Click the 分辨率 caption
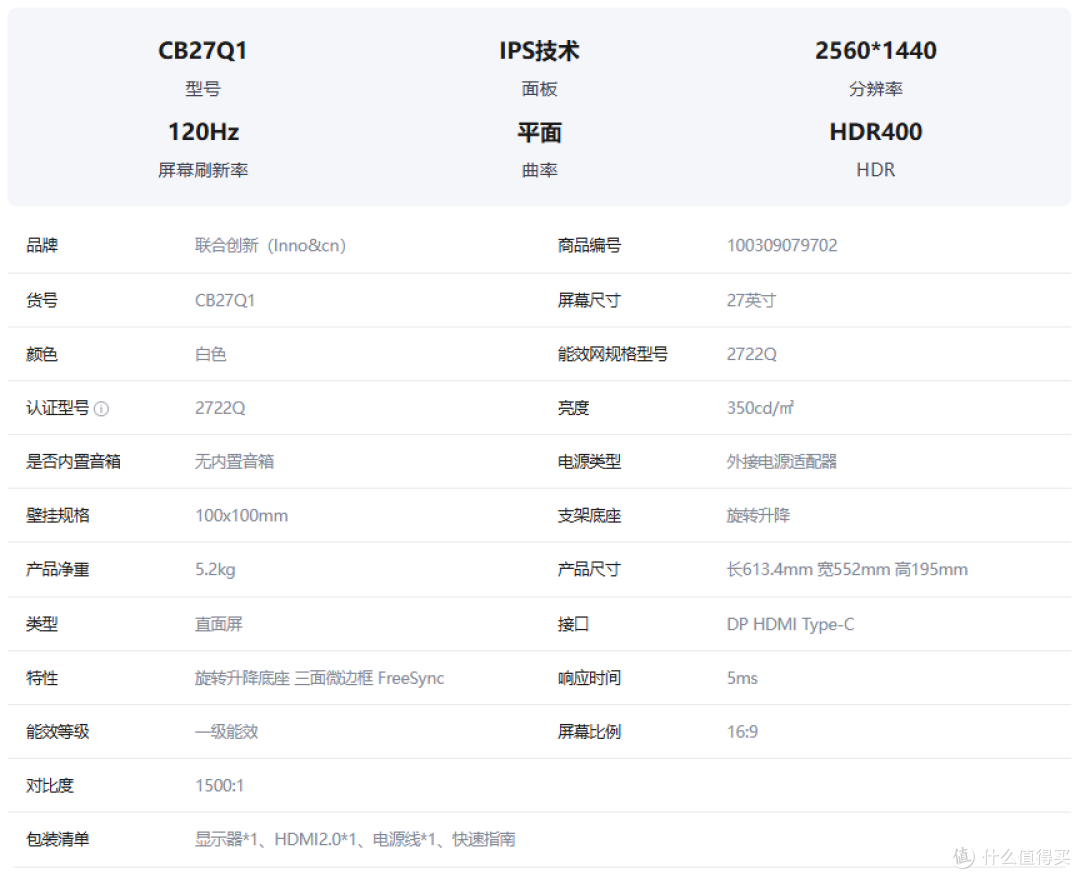 click(x=875, y=89)
